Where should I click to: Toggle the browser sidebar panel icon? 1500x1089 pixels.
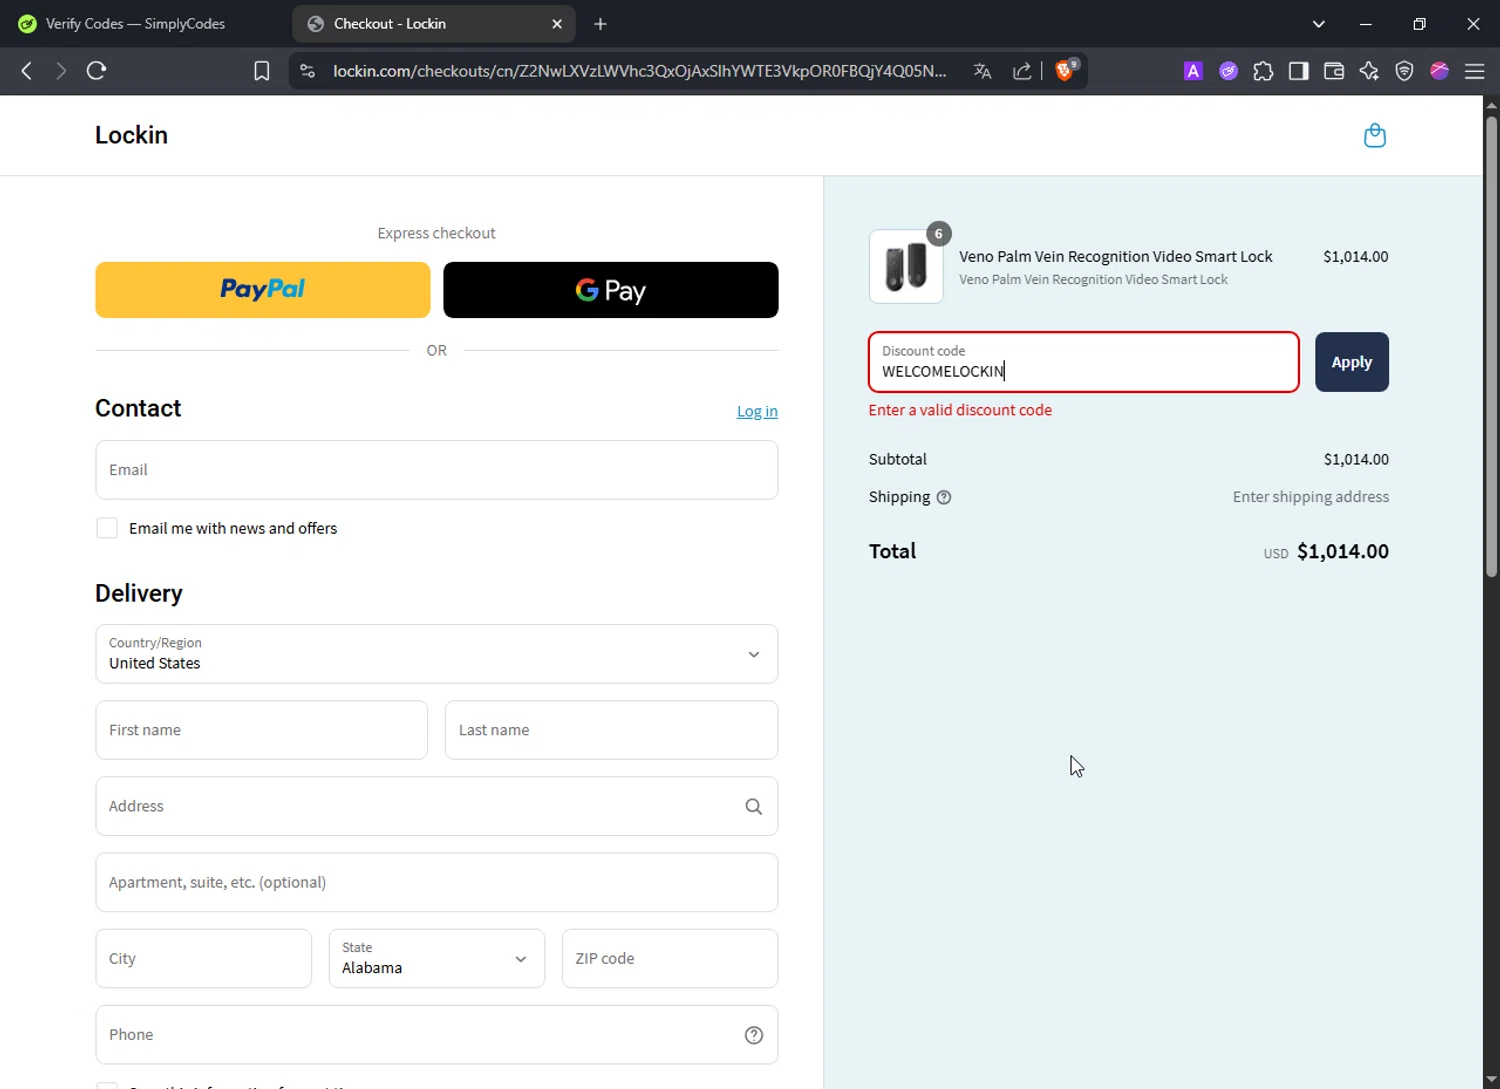coord(1298,71)
